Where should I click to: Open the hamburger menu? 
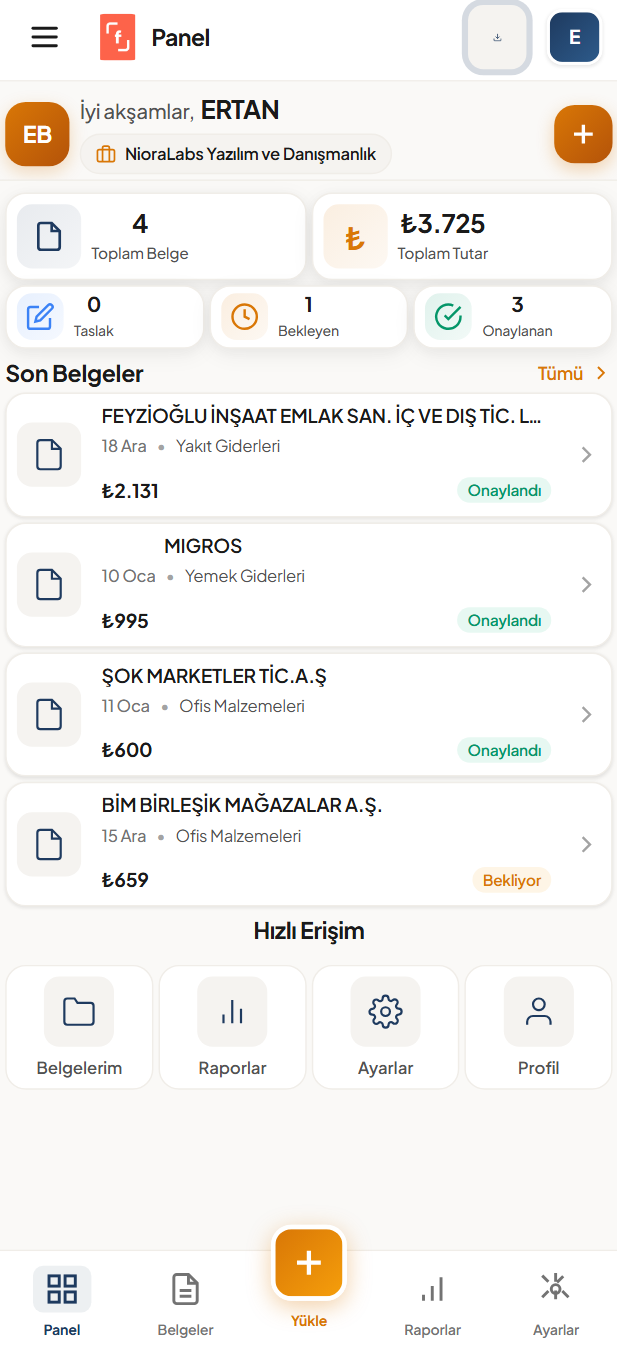pos(45,38)
